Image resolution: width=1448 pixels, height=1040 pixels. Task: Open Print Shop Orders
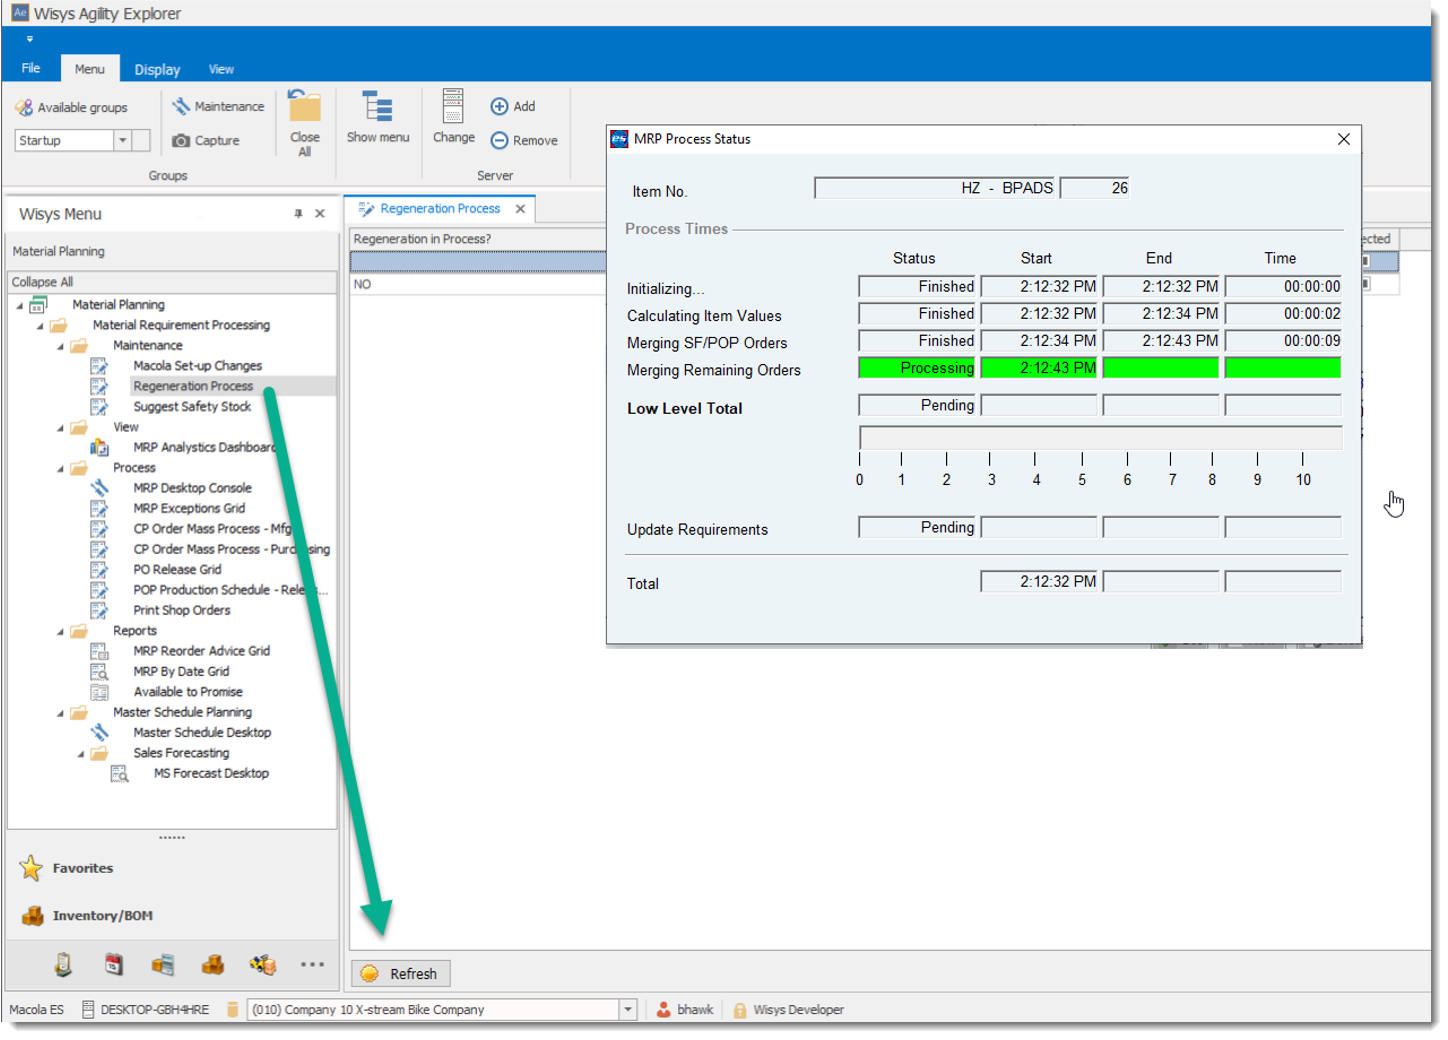point(182,610)
